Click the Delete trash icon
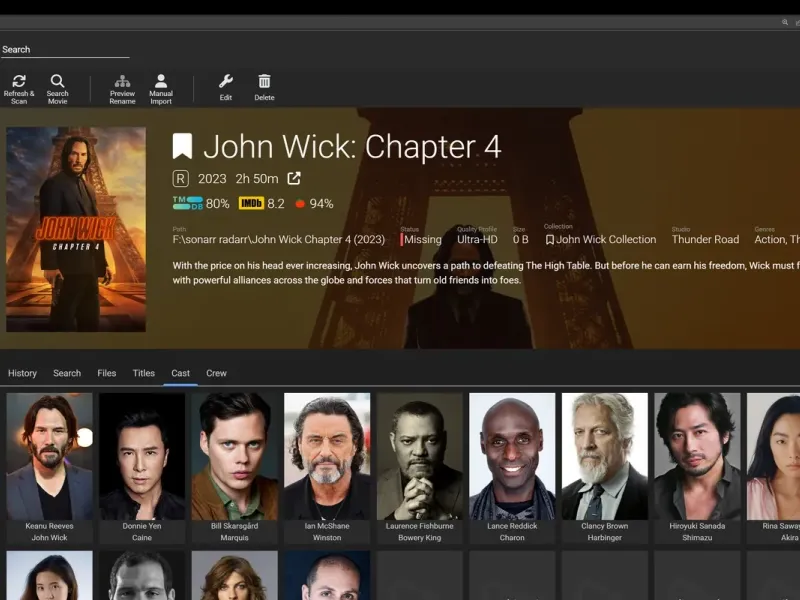Image resolution: width=800 pixels, height=600 pixels. [x=264, y=81]
